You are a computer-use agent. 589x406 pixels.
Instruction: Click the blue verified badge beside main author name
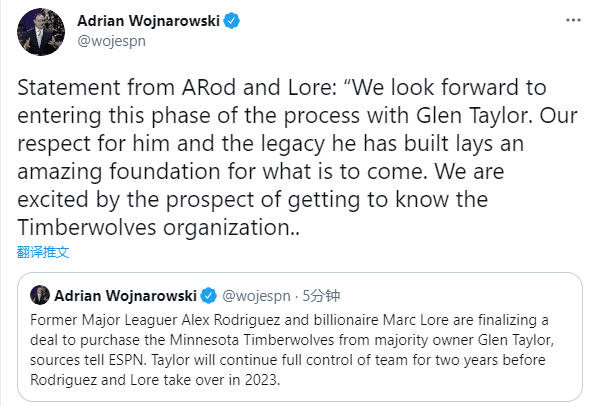pos(232,21)
